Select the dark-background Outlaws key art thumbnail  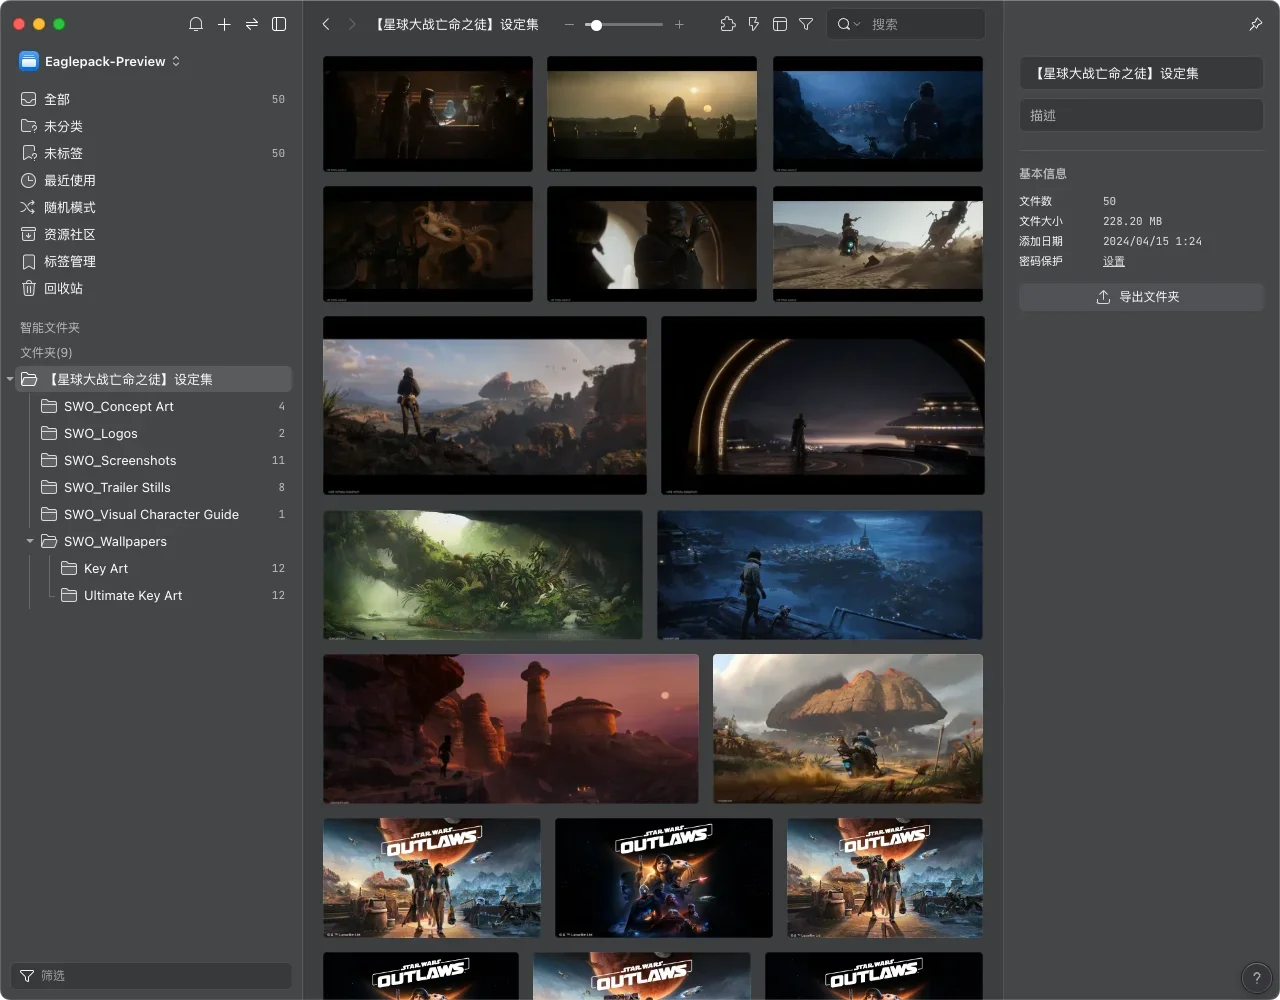pyautogui.click(x=664, y=878)
